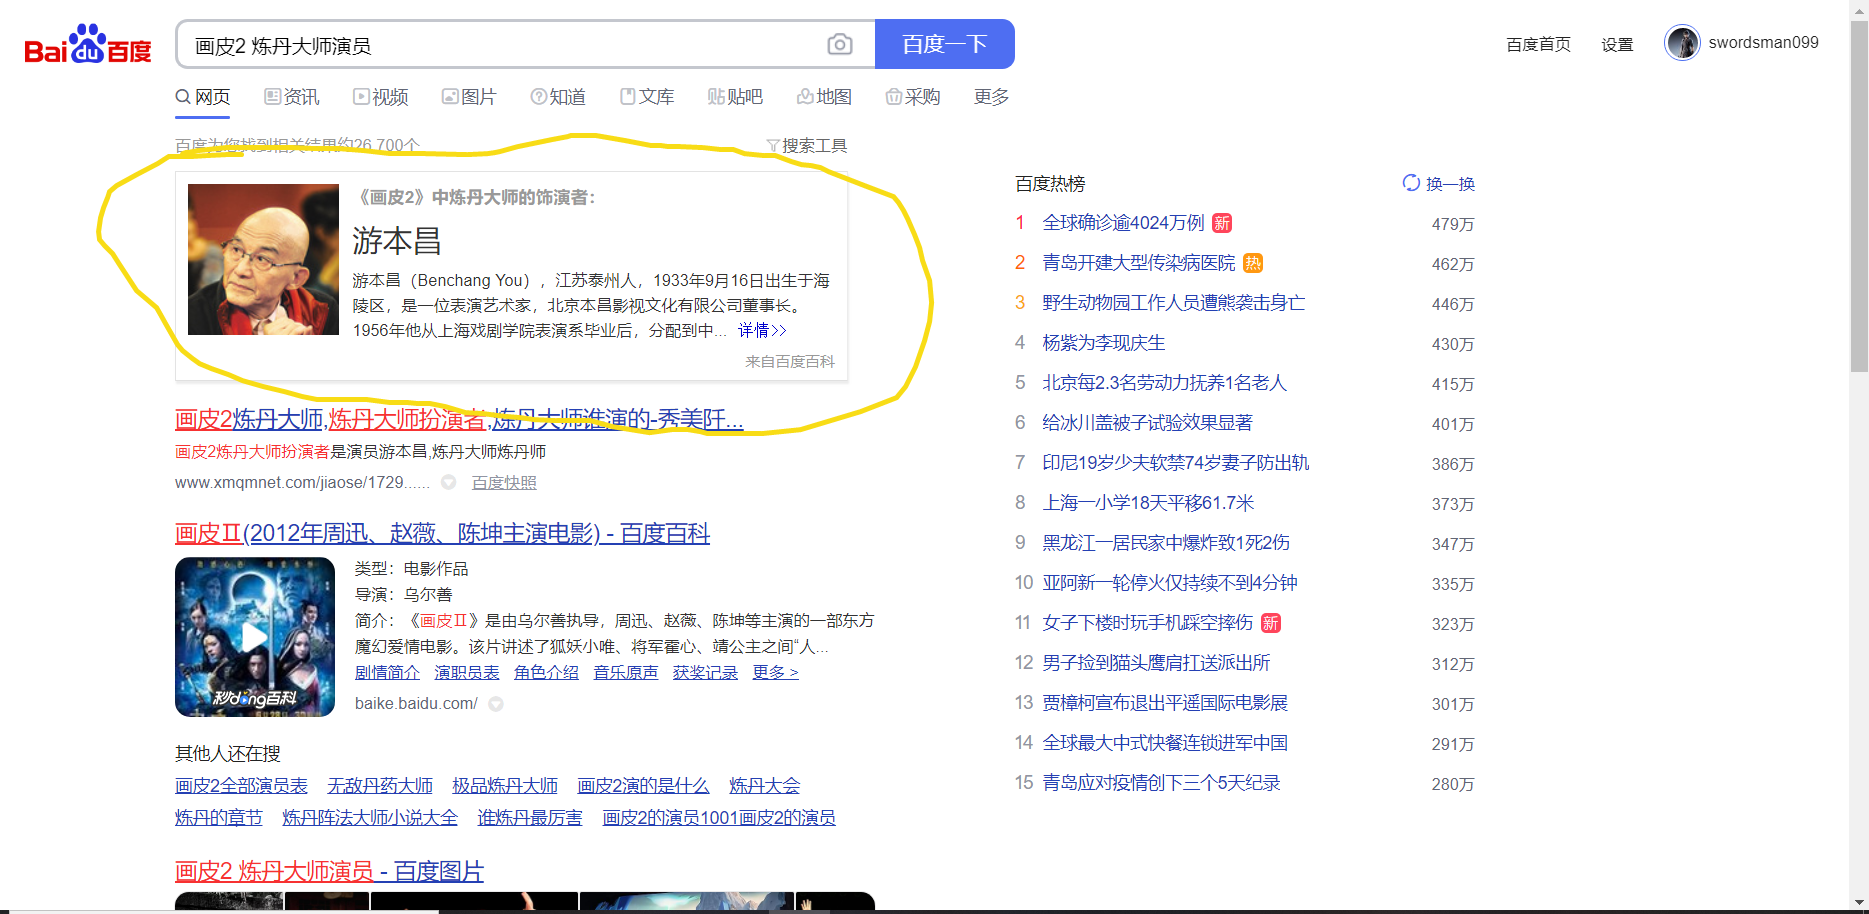This screenshot has width=1869, height=914.
Task: Expand 更多 > sublinks
Action: (x=775, y=673)
